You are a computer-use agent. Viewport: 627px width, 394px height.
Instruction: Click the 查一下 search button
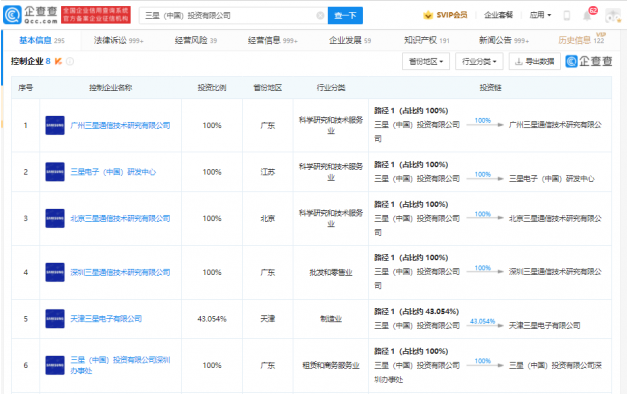coord(345,16)
